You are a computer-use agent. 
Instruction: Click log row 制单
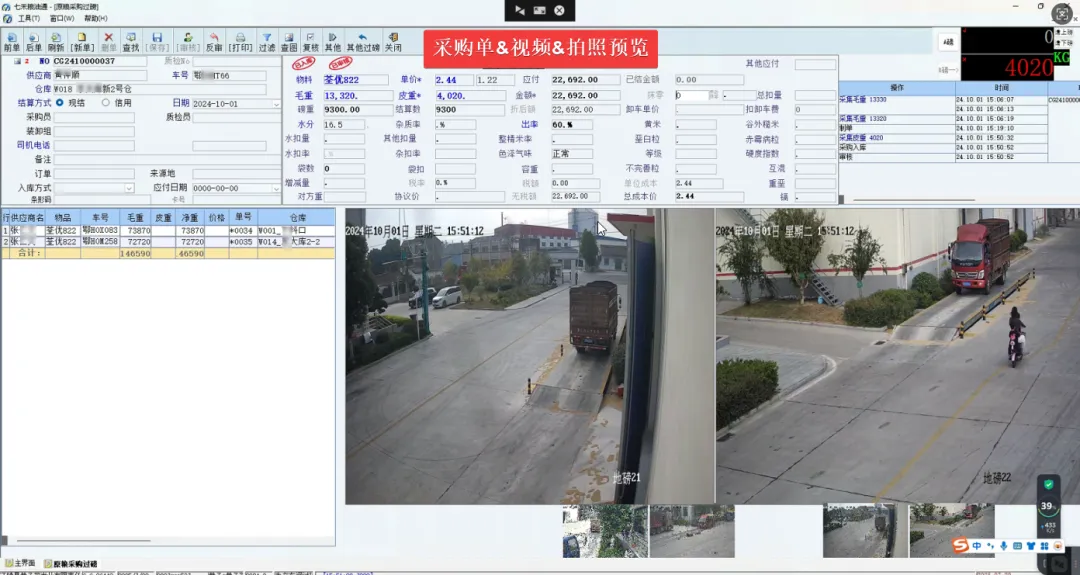897,128
